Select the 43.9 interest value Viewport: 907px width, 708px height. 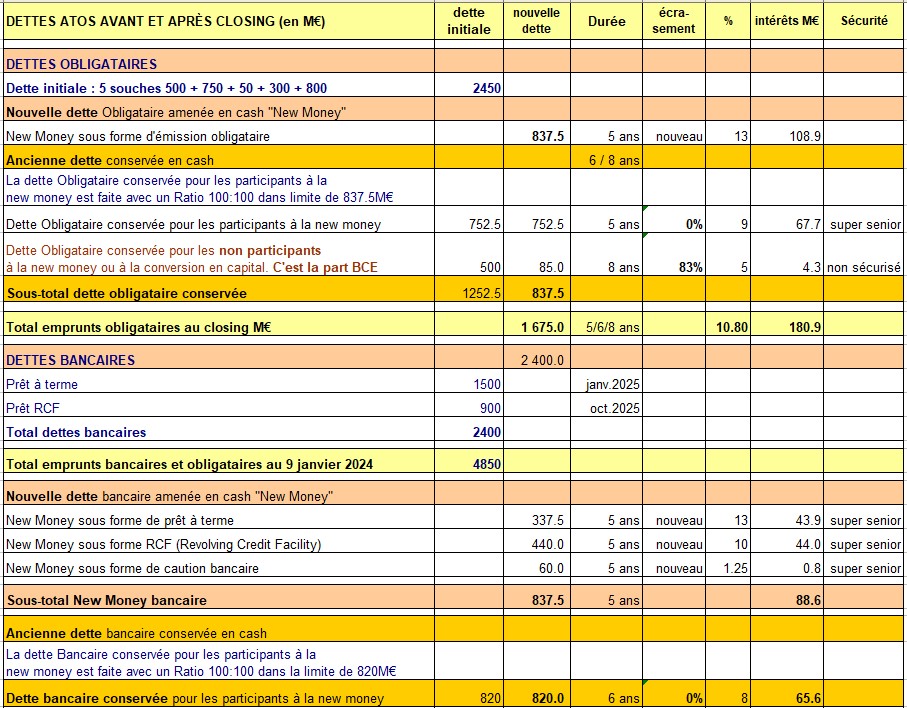click(x=808, y=521)
